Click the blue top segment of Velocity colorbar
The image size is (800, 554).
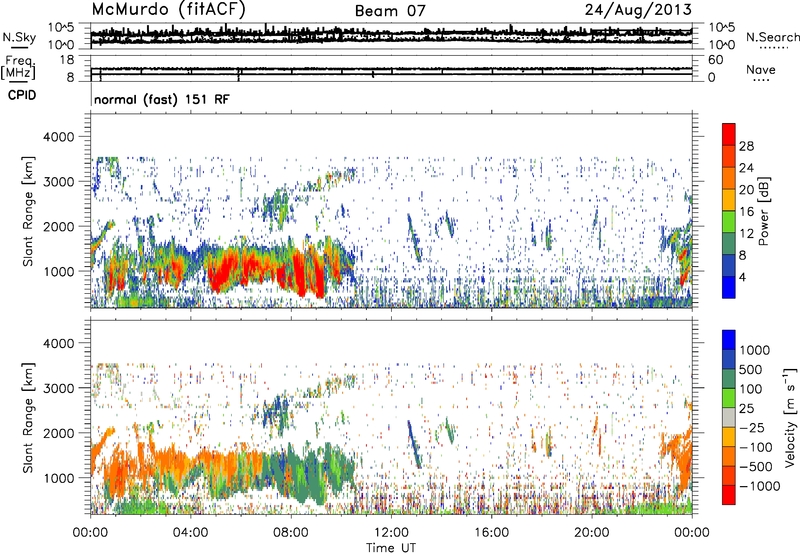click(x=729, y=340)
